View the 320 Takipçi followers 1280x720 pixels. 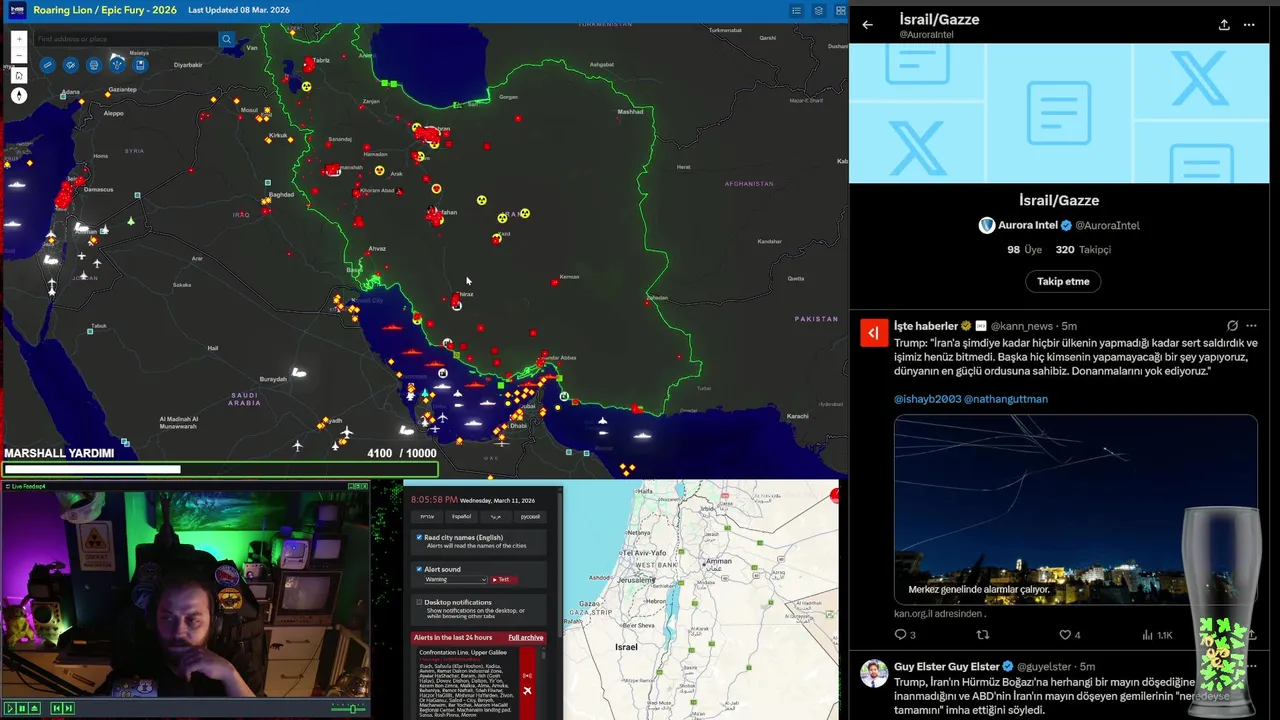click(1083, 250)
